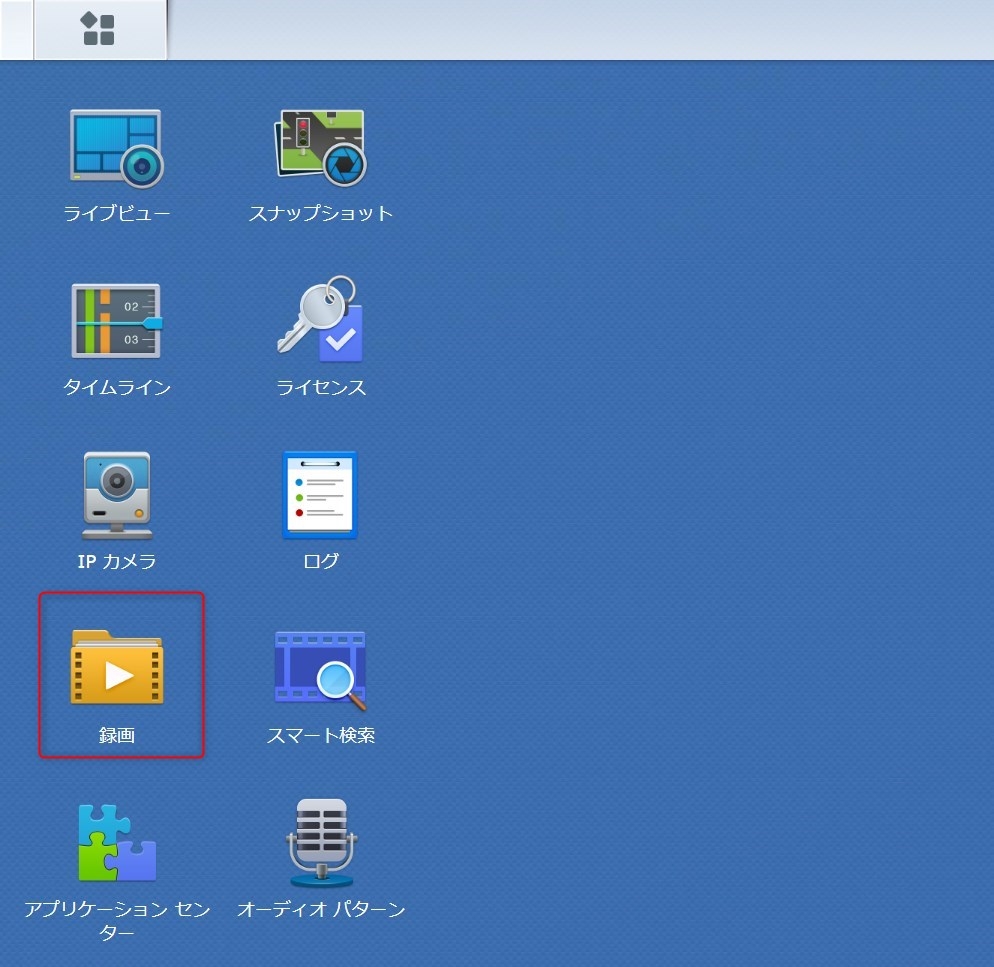Viewport: 994px width, 967px height.
Task: Click the 録画 yellow folder play icon
Action: coord(116,668)
